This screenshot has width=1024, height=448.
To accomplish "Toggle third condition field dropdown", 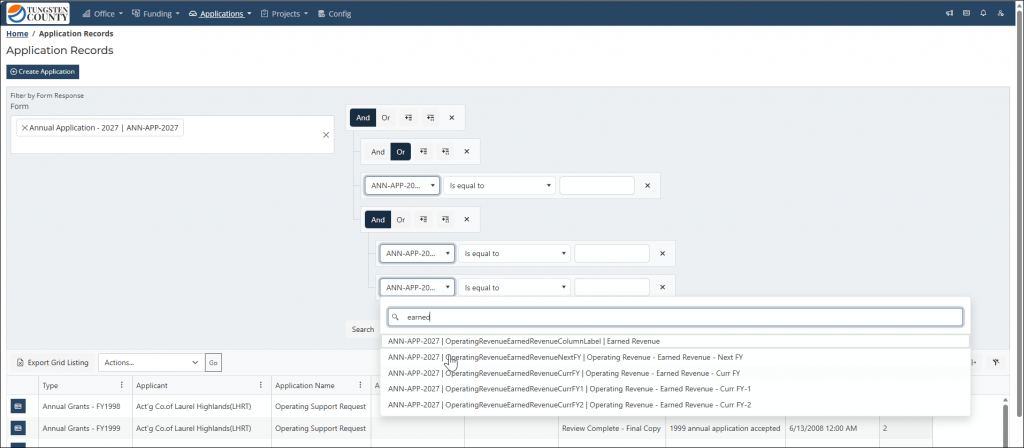I will (417, 287).
